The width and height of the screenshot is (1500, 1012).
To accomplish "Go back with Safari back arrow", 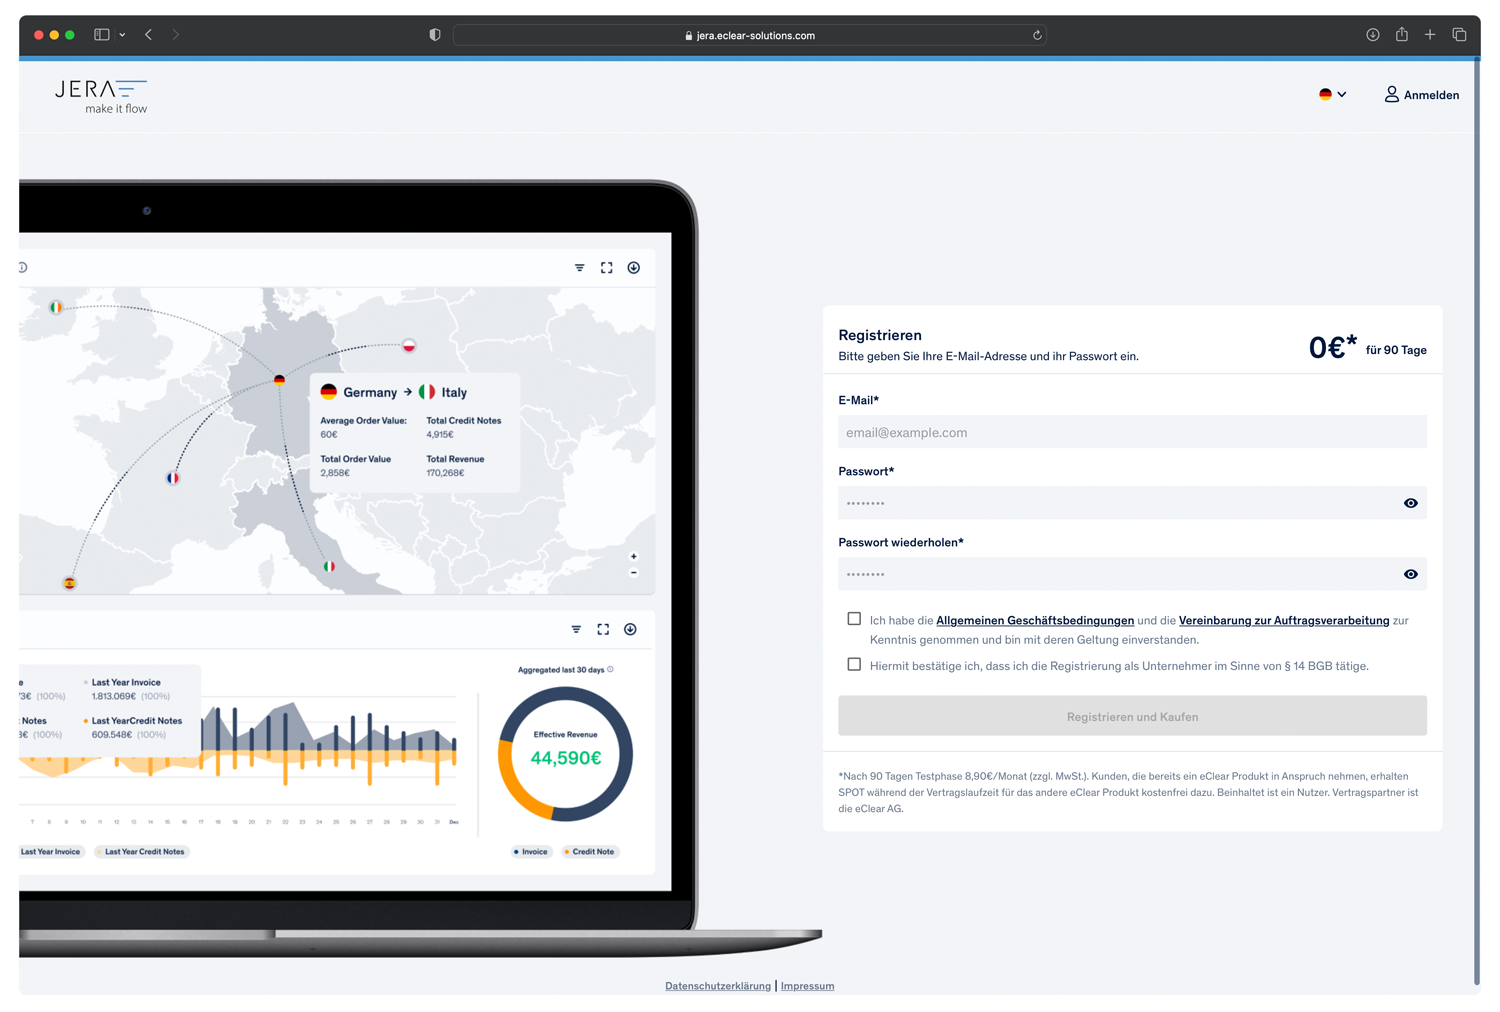I will pyautogui.click(x=149, y=35).
